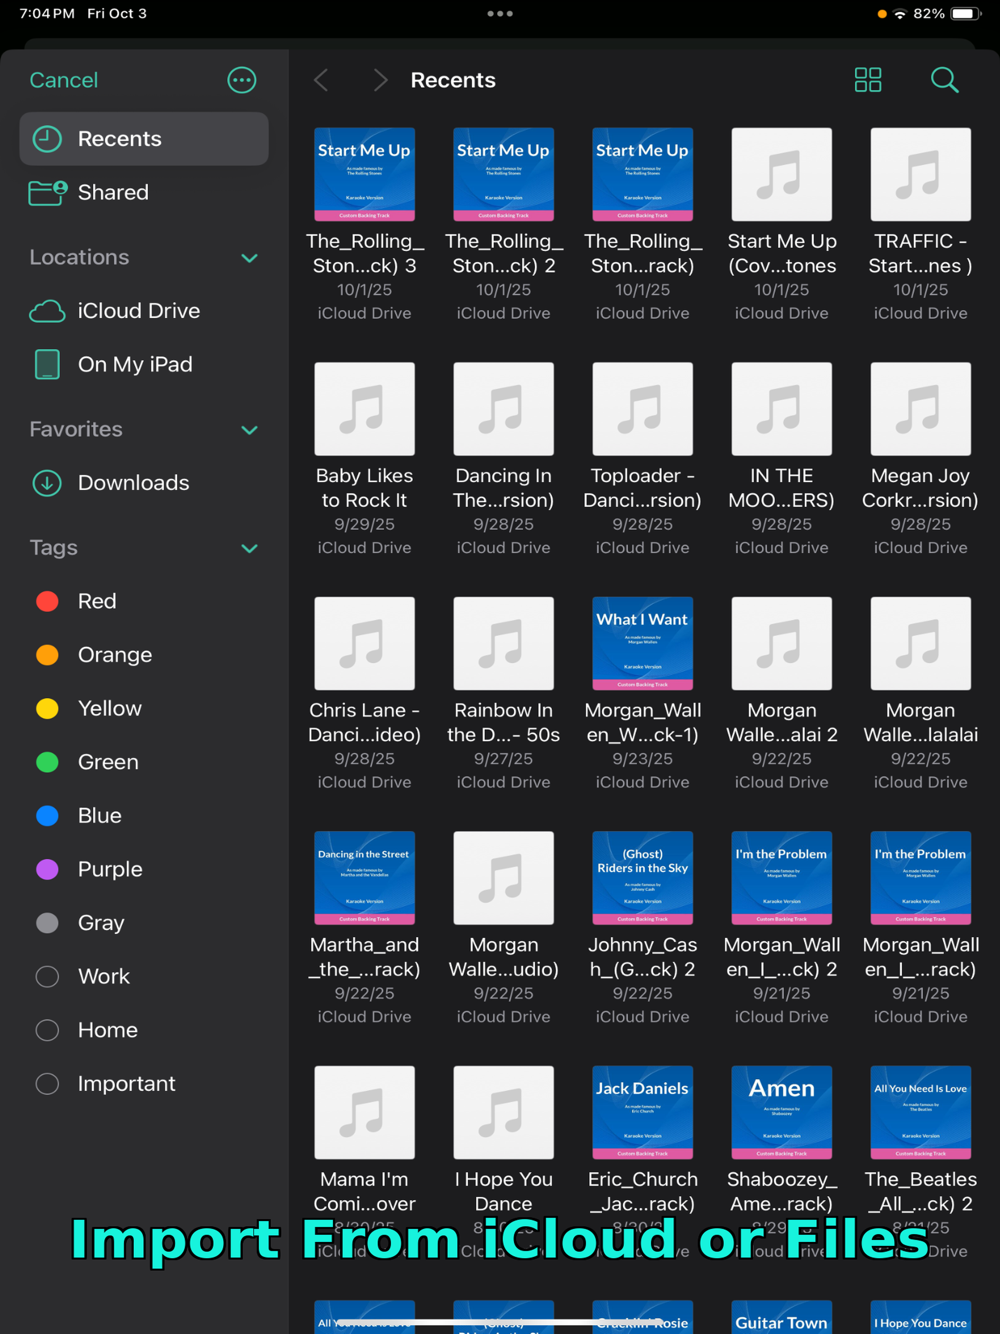The height and width of the screenshot is (1334, 1000).
Task: Select Morgan_Wallen_I_...ck) 2 file
Action: click(781, 929)
